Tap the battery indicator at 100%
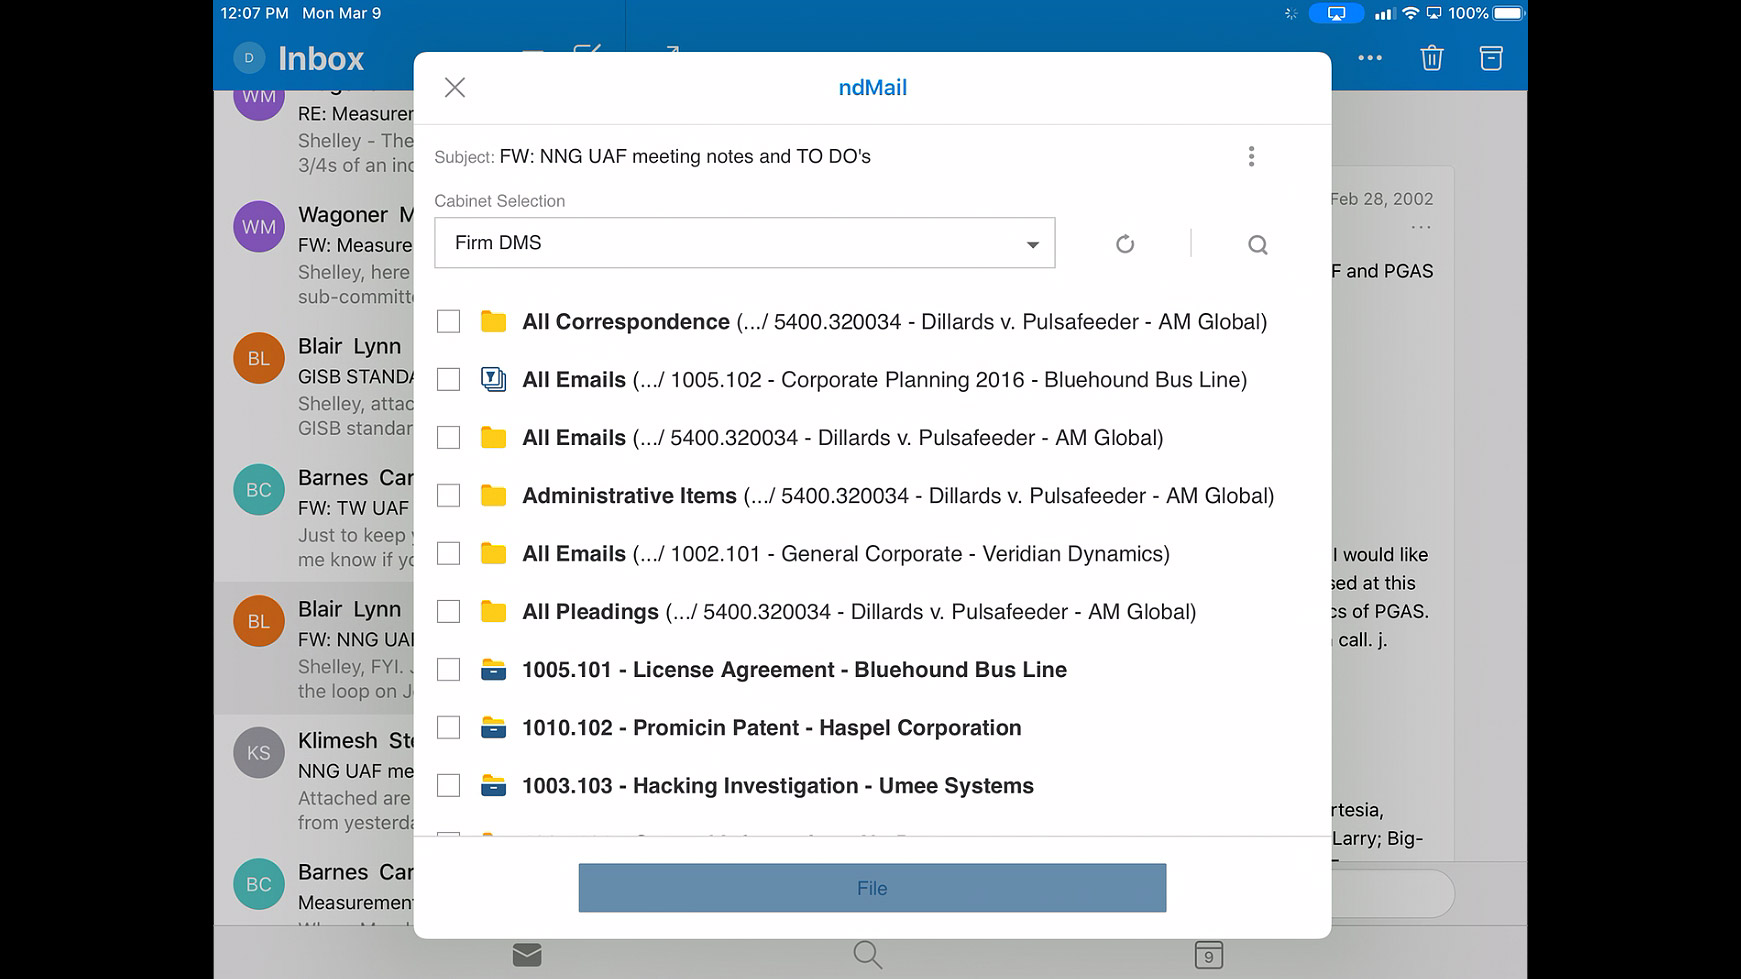This screenshot has width=1741, height=979. [1508, 13]
